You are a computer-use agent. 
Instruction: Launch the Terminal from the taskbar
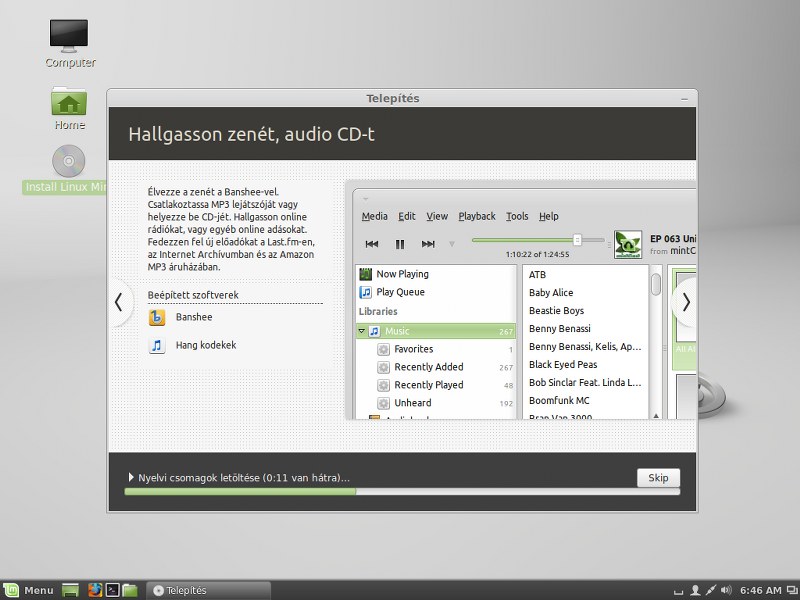pyautogui.click(x=112, y=590)
